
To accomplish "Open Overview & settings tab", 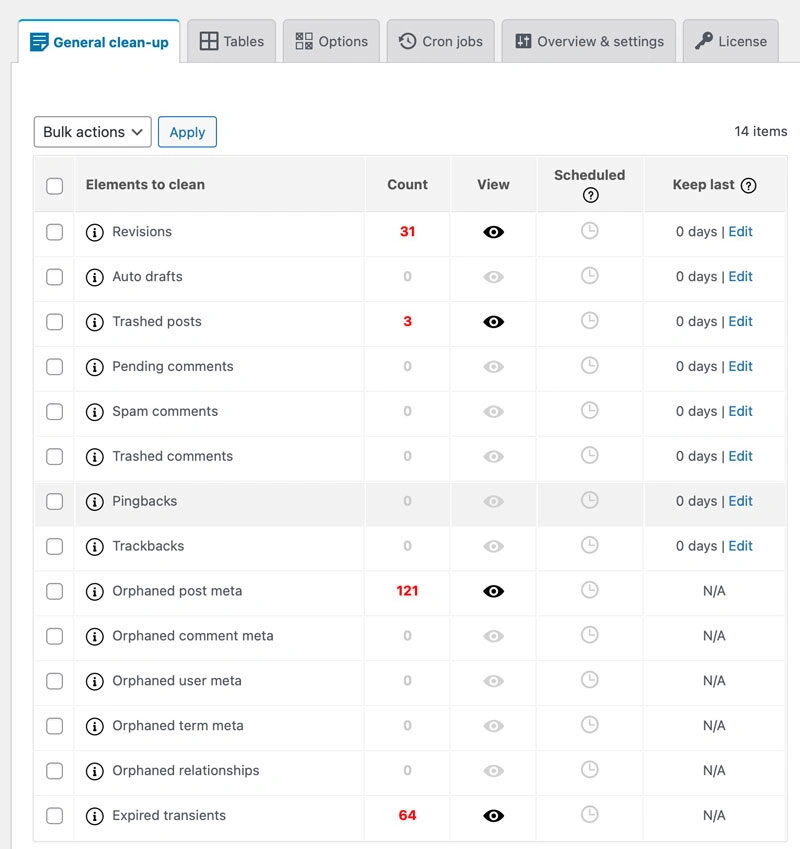I will [589, 41].
